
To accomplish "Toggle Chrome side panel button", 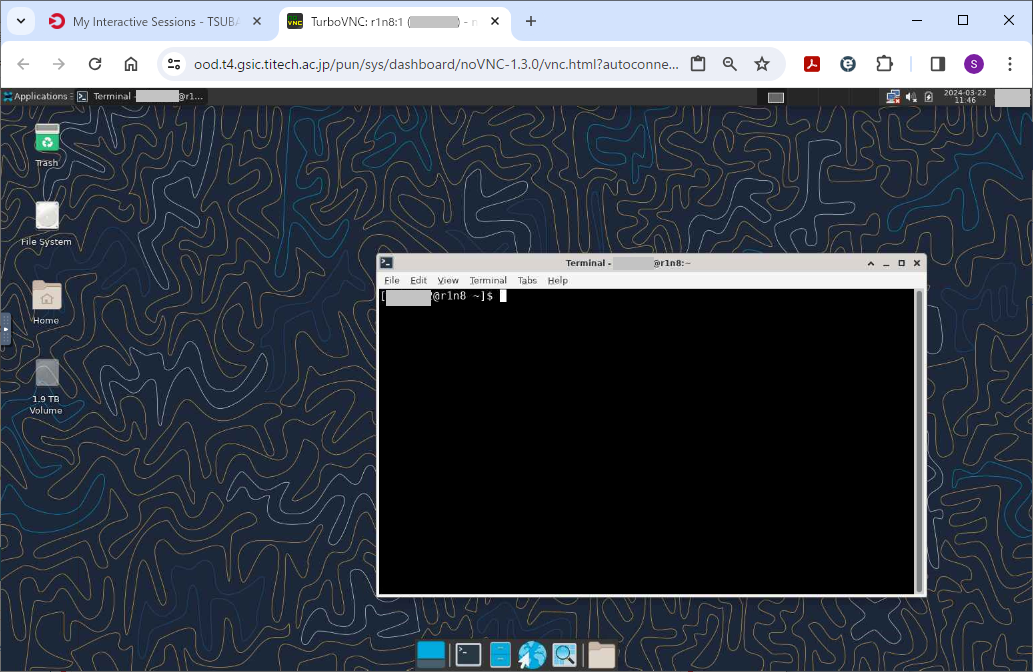I will (937, 64).
